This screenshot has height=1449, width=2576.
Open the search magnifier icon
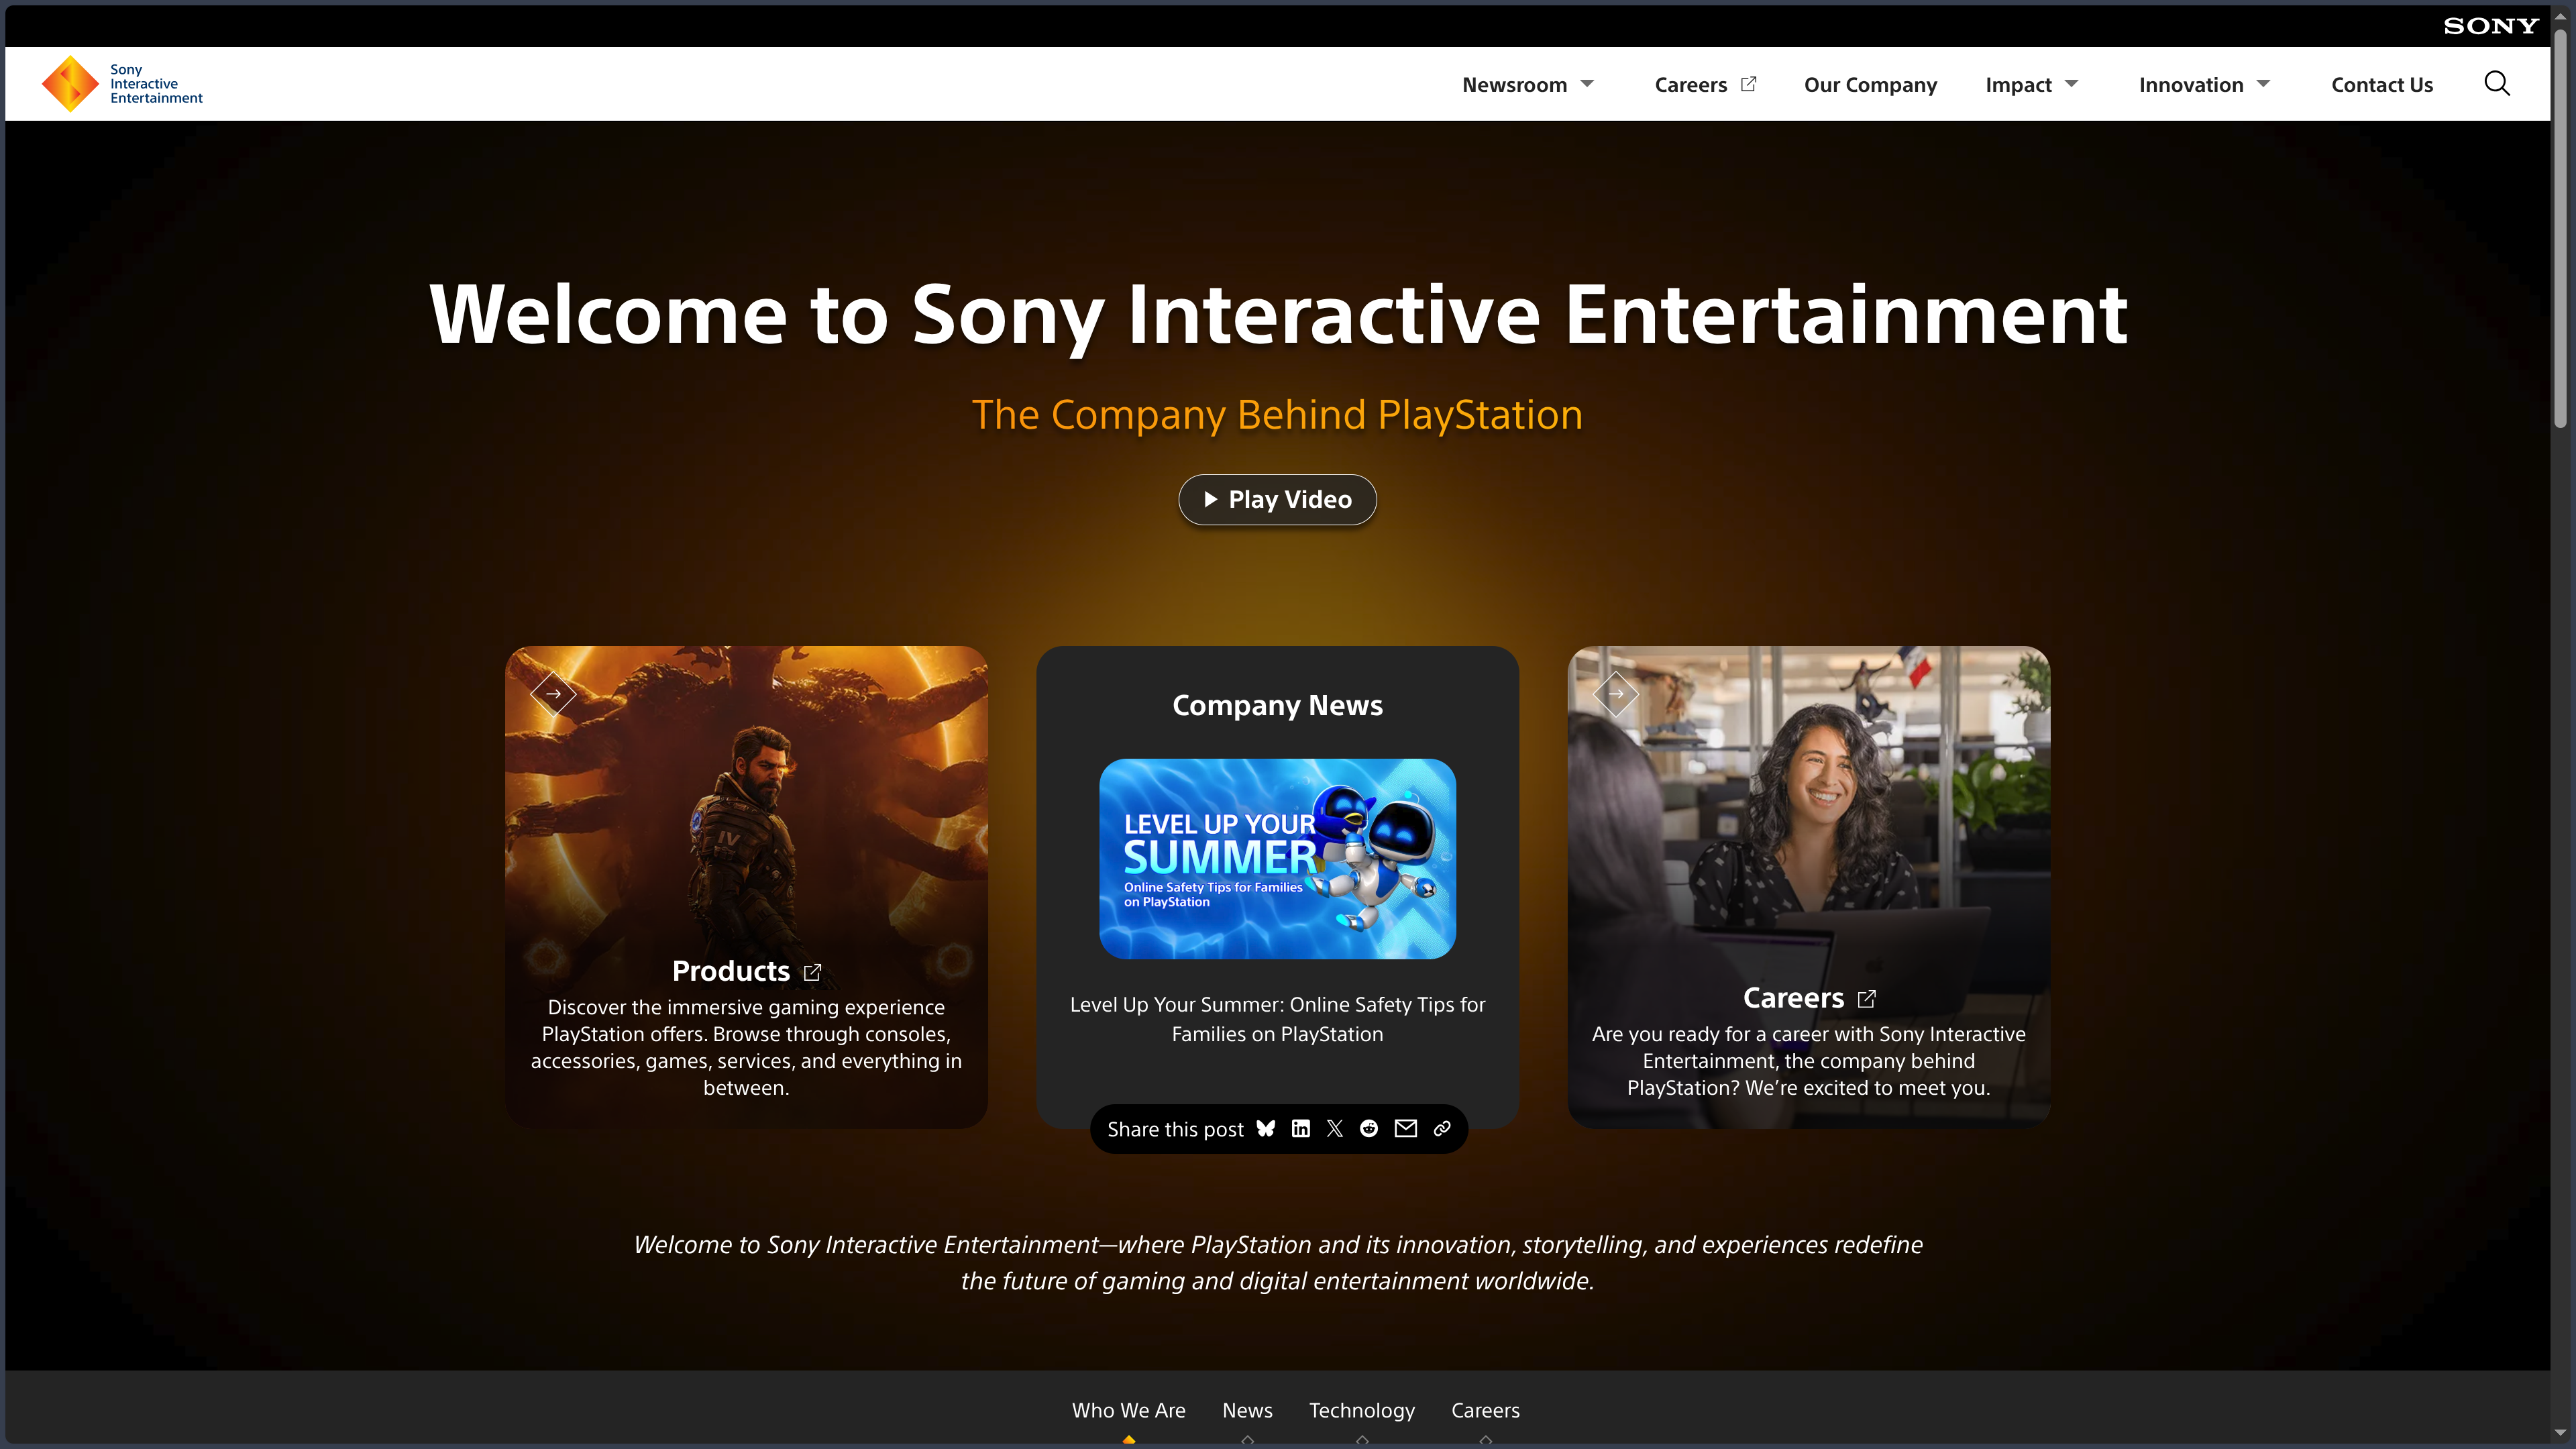(x=2497, y=84)
